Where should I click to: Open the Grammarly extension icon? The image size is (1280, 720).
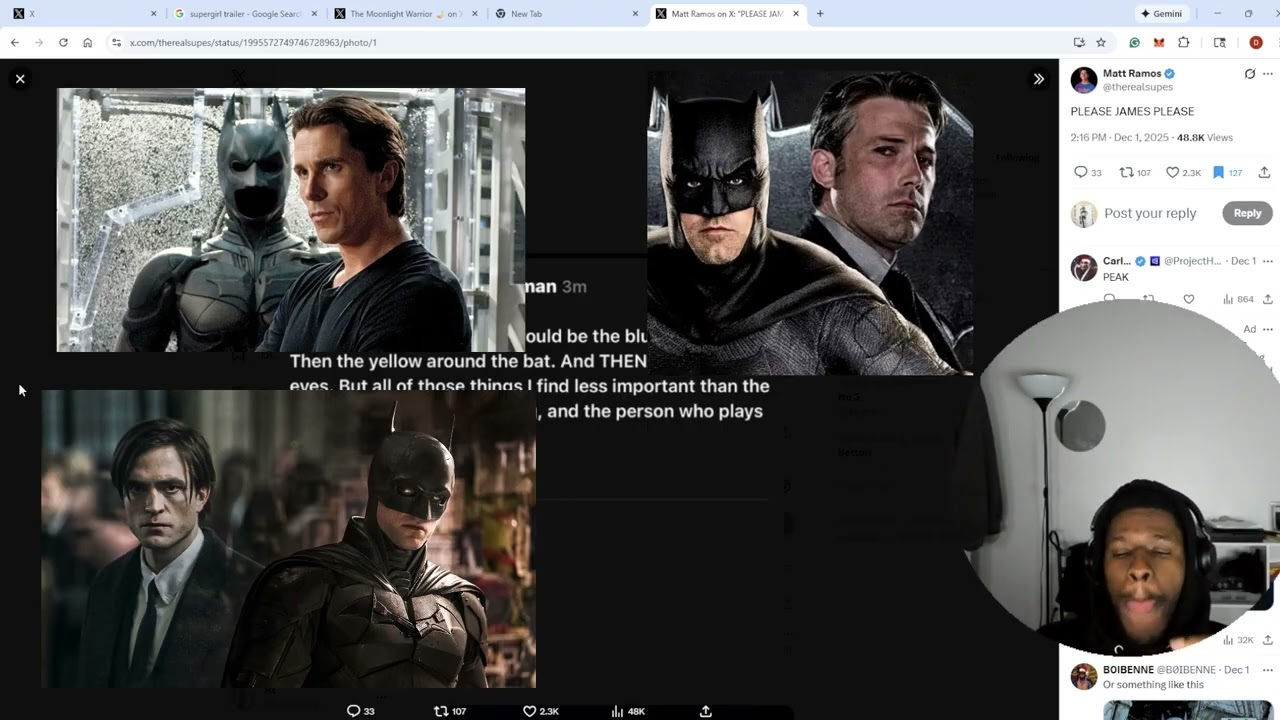click(1134, 43)
